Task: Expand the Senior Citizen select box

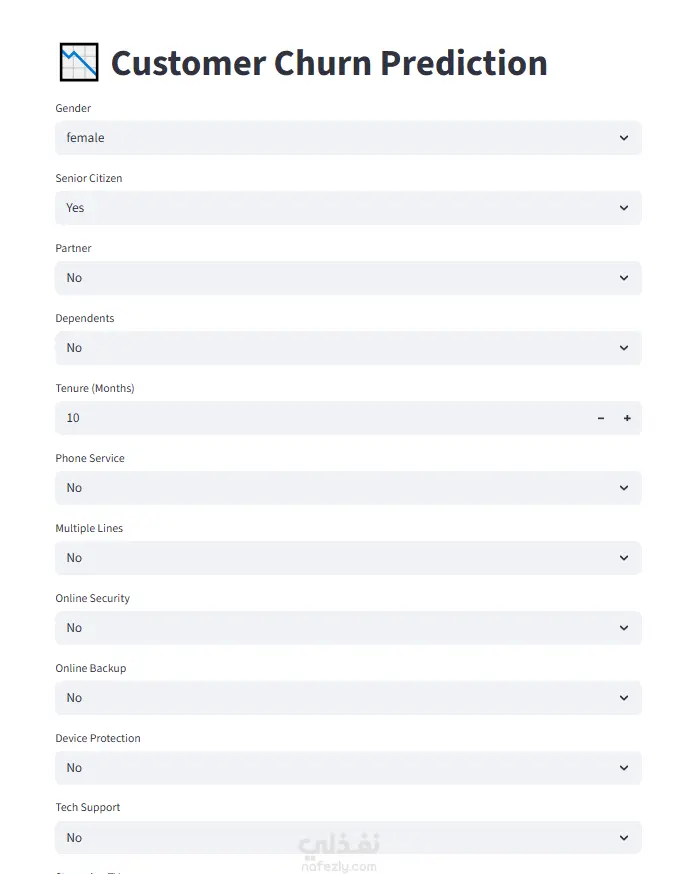Action: (348, 208)
